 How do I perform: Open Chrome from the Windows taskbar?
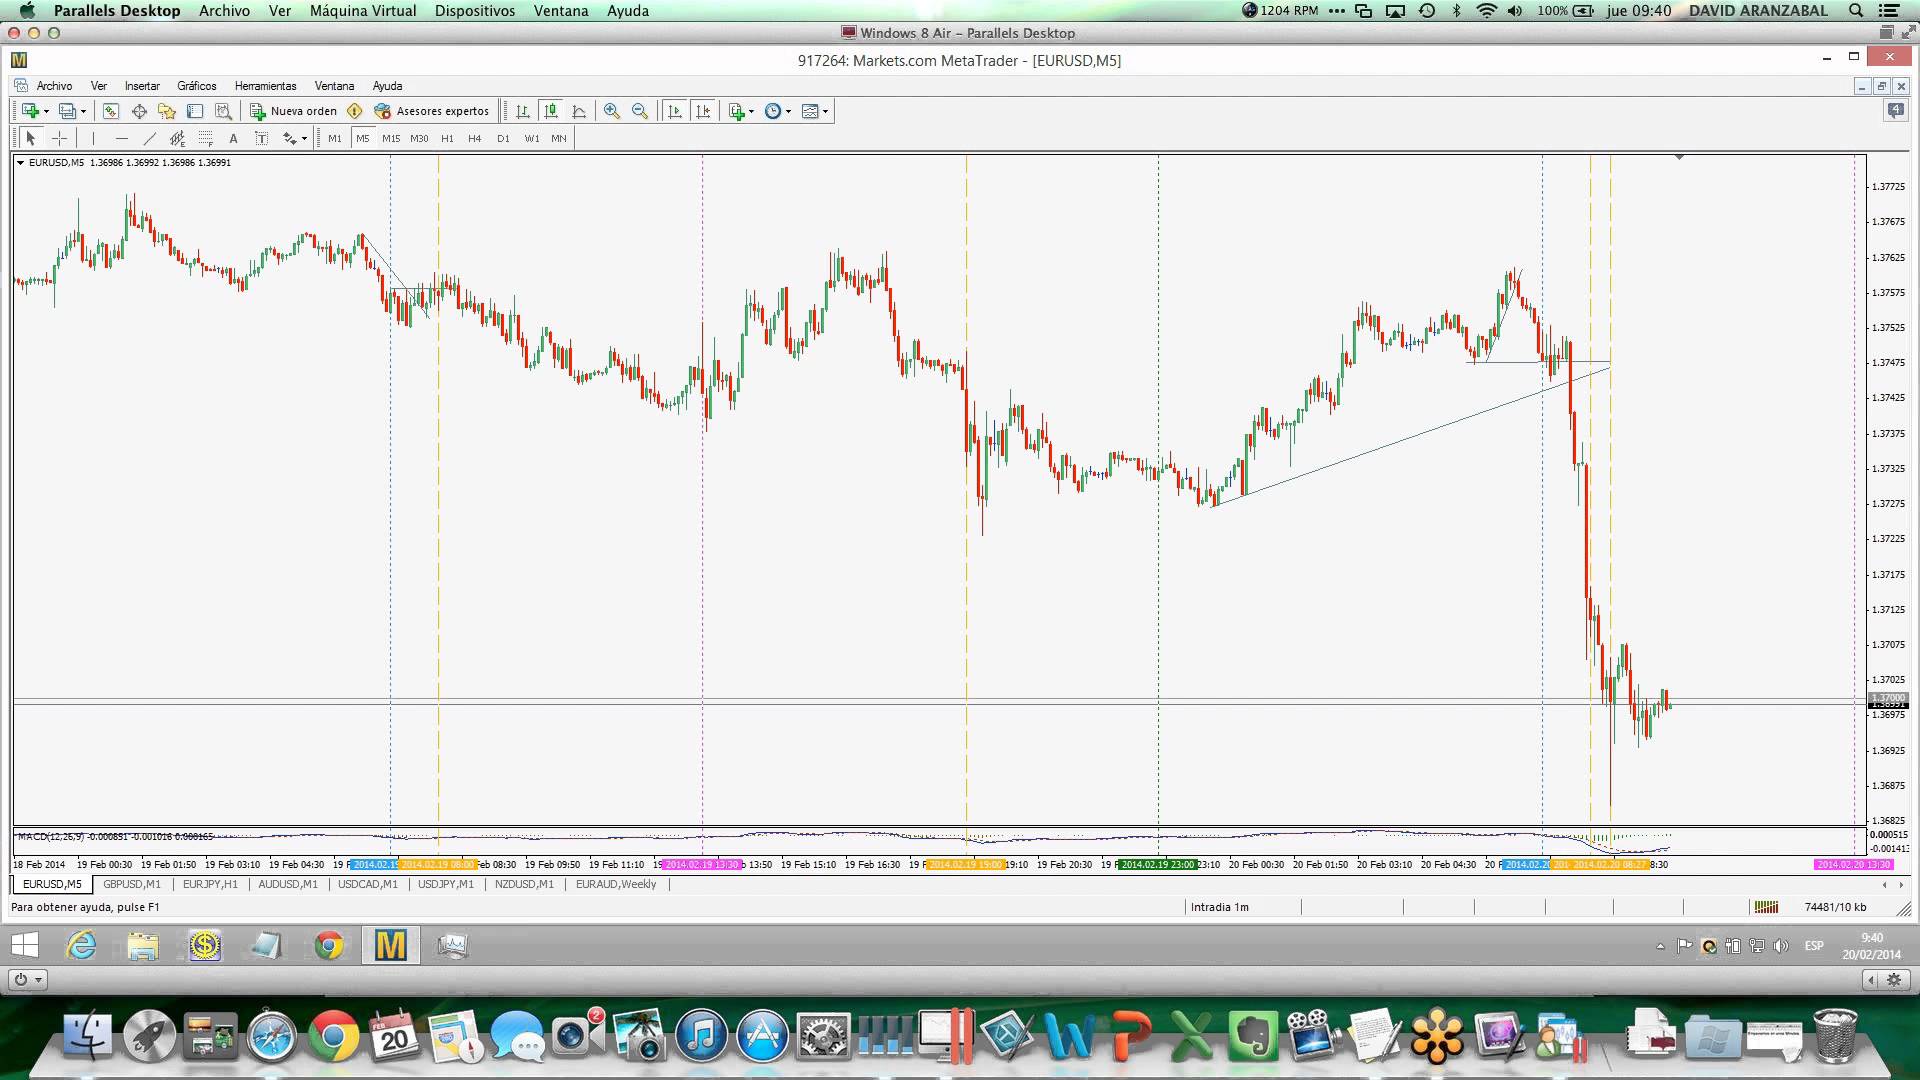pos(329,945)
